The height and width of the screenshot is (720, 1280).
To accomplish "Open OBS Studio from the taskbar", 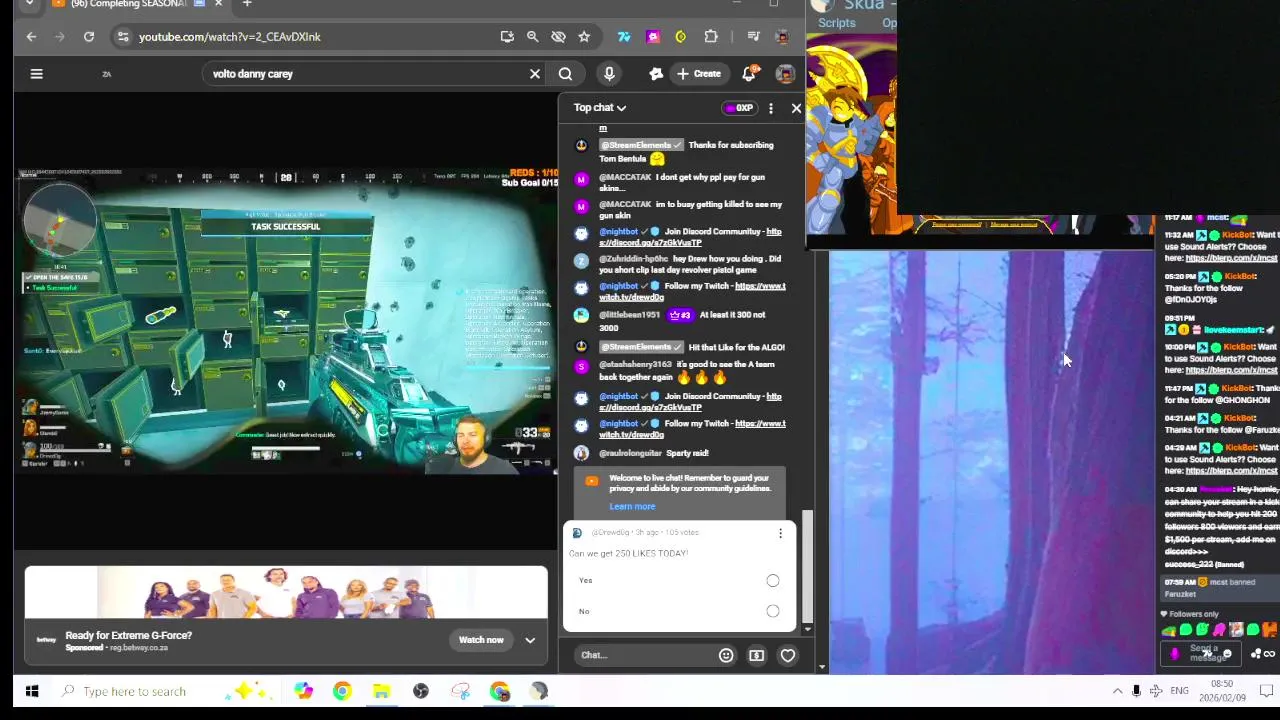I will point(421,691).
